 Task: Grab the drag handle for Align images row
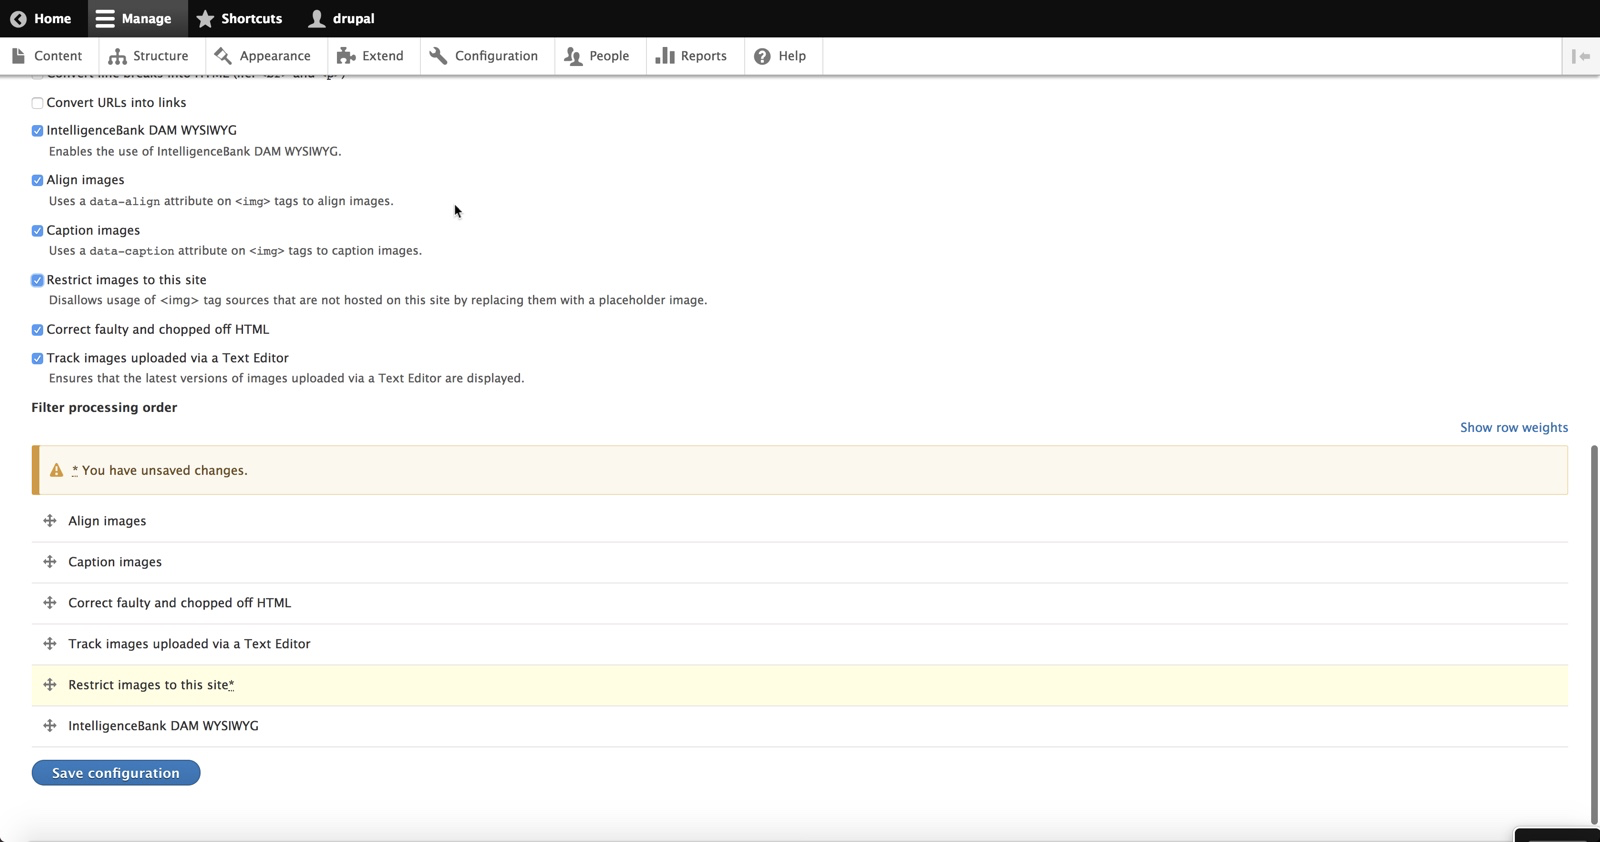click(x=50, y=521)
